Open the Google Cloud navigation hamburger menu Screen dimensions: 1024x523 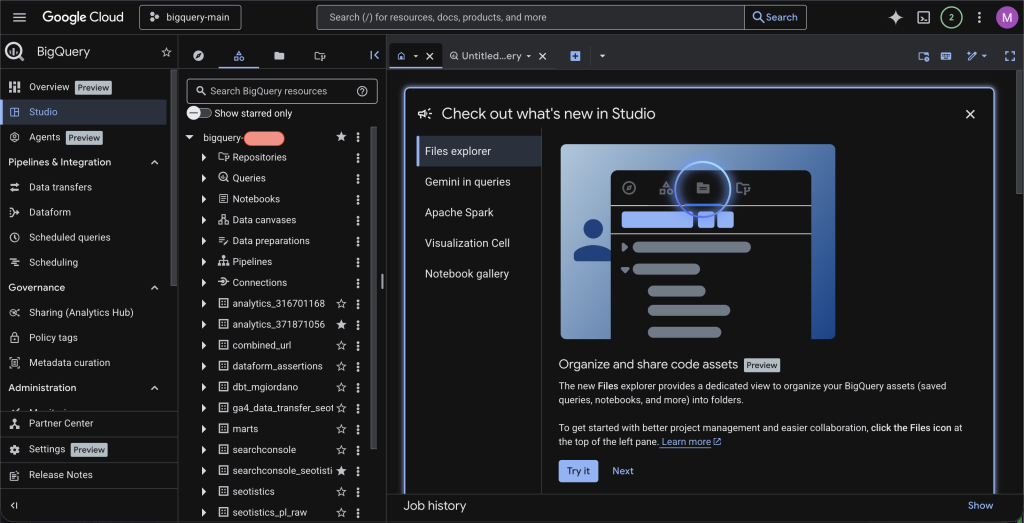tap(19, 17)
